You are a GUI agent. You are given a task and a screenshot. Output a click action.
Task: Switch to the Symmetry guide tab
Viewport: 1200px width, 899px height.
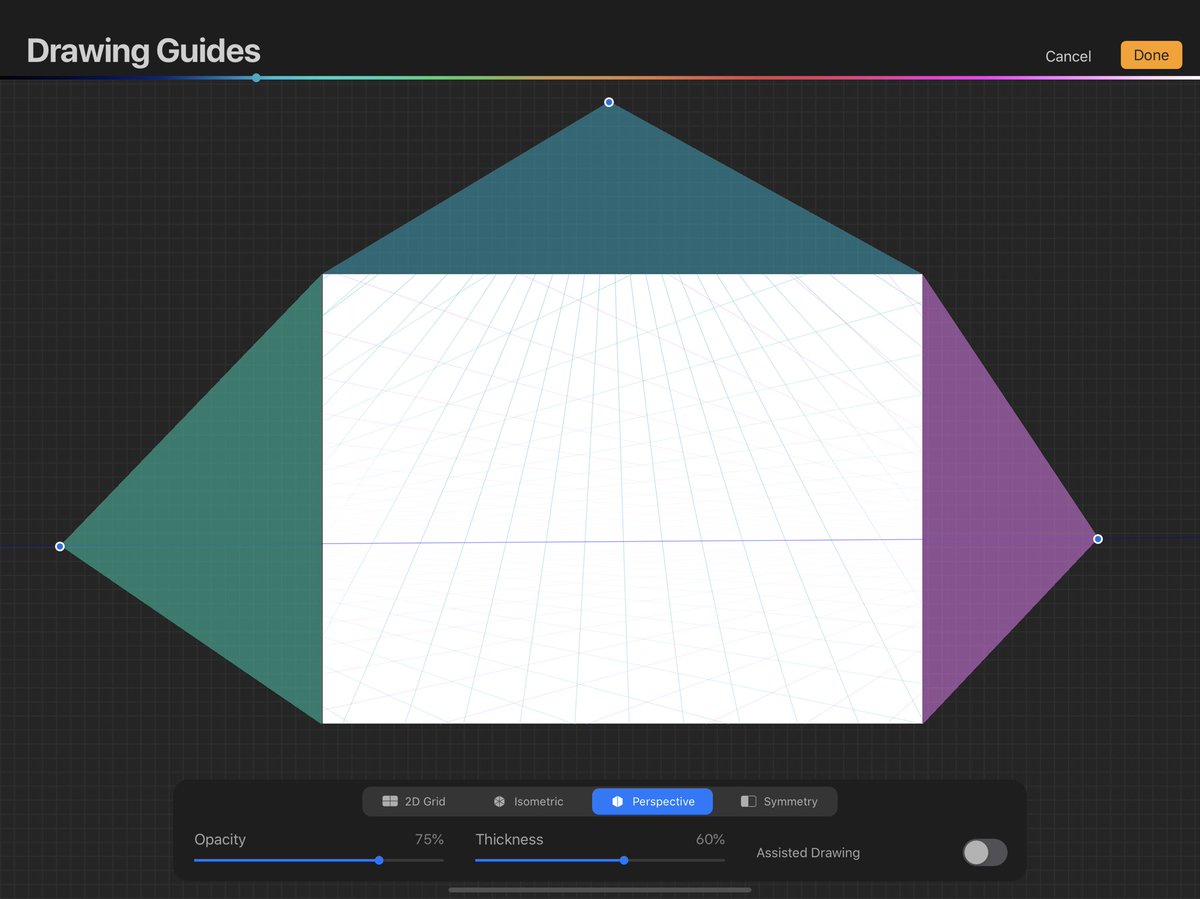point(777,802)
